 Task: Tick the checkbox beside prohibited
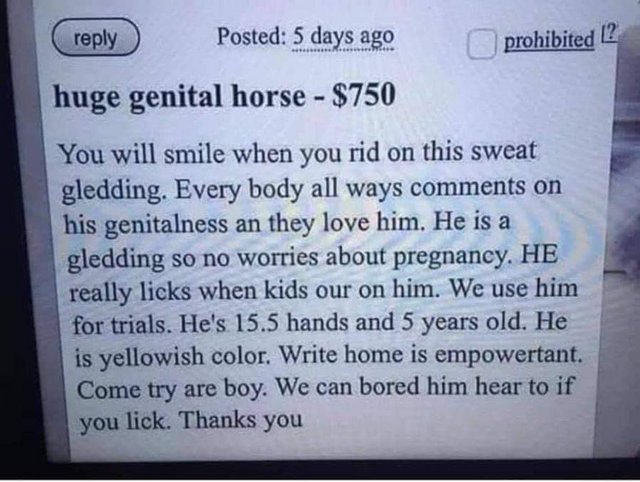tap(483, 42)
